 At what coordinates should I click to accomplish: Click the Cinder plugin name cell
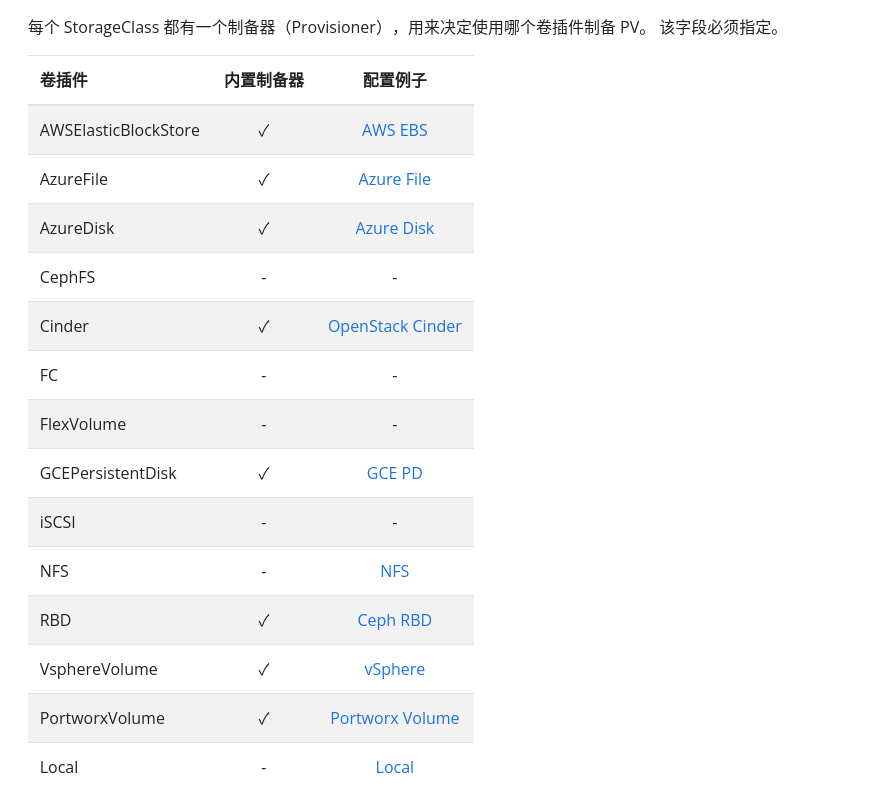[64, 326]
